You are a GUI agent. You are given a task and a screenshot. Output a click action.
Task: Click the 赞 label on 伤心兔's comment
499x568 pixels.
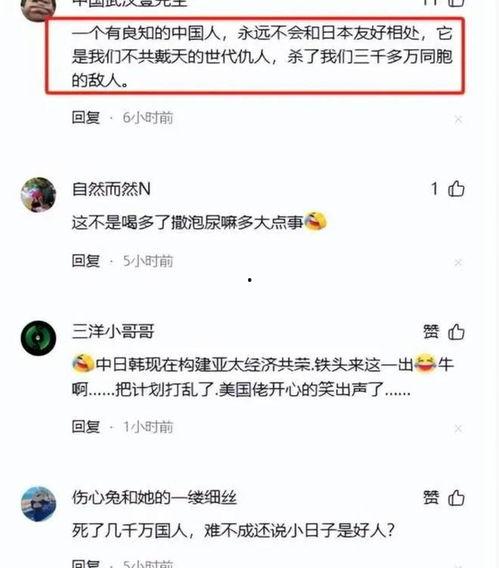pos(431,497)
